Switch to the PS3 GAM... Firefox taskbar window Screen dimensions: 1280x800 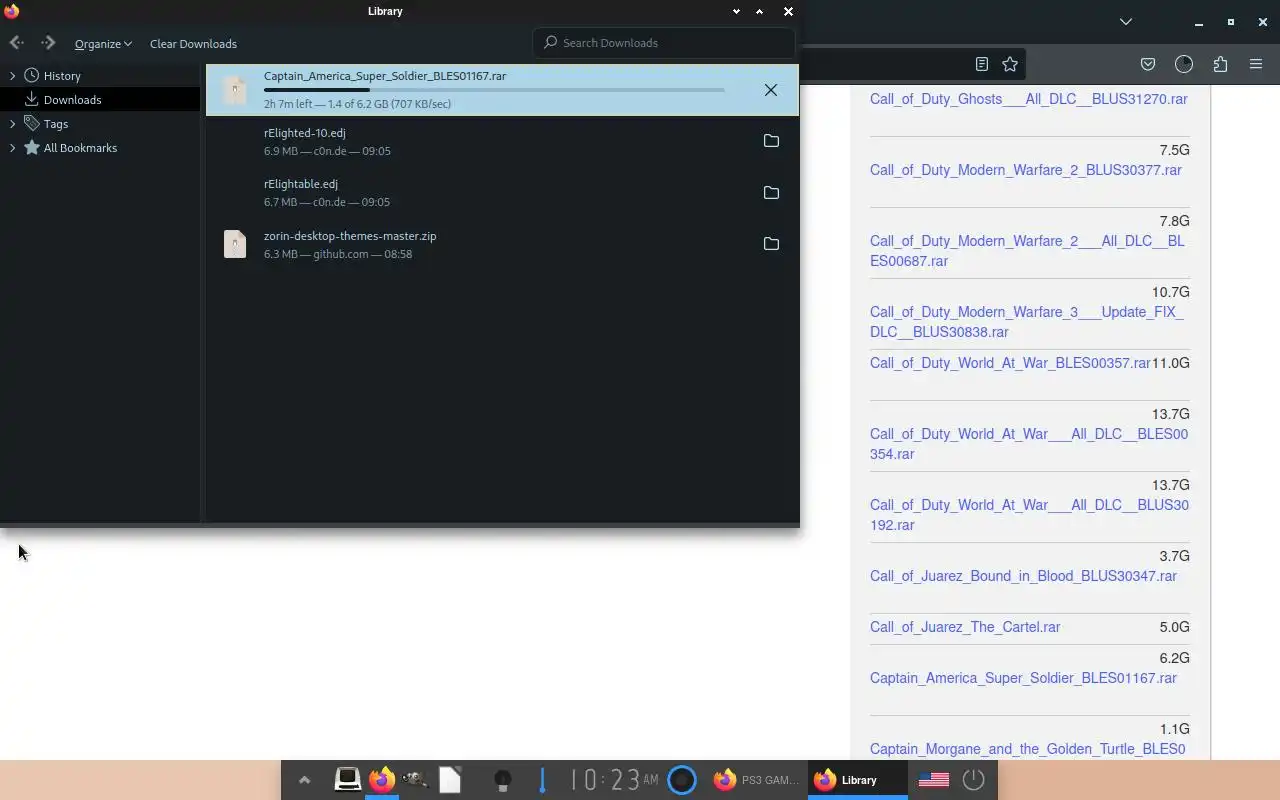click(756, 780)
